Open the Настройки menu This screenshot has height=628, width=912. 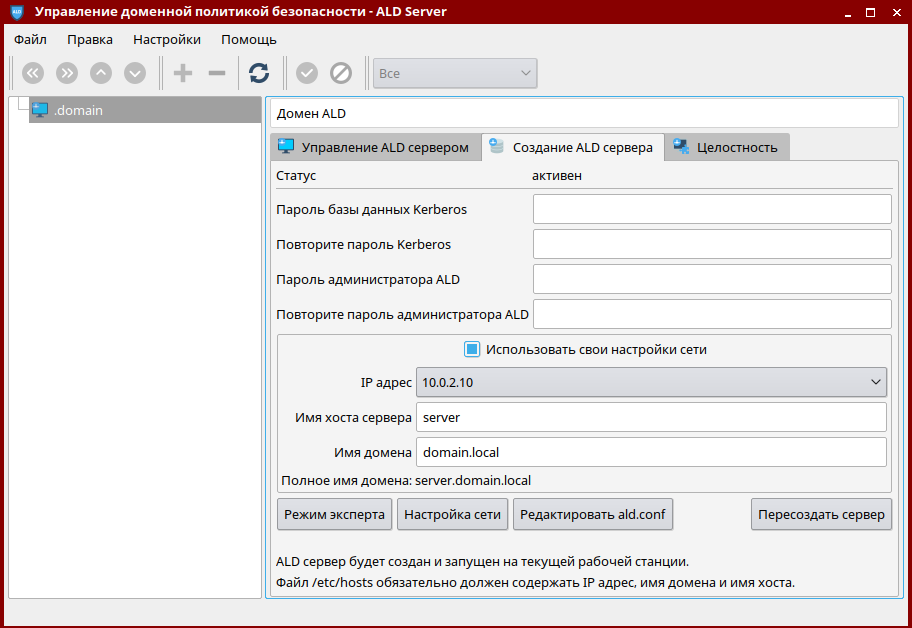coord(167,40)
